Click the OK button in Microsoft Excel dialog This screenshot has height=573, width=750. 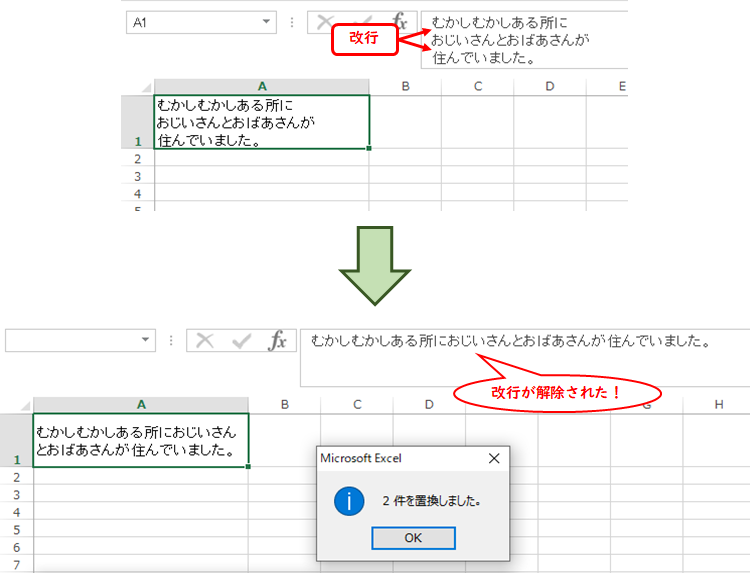(413, 537)
